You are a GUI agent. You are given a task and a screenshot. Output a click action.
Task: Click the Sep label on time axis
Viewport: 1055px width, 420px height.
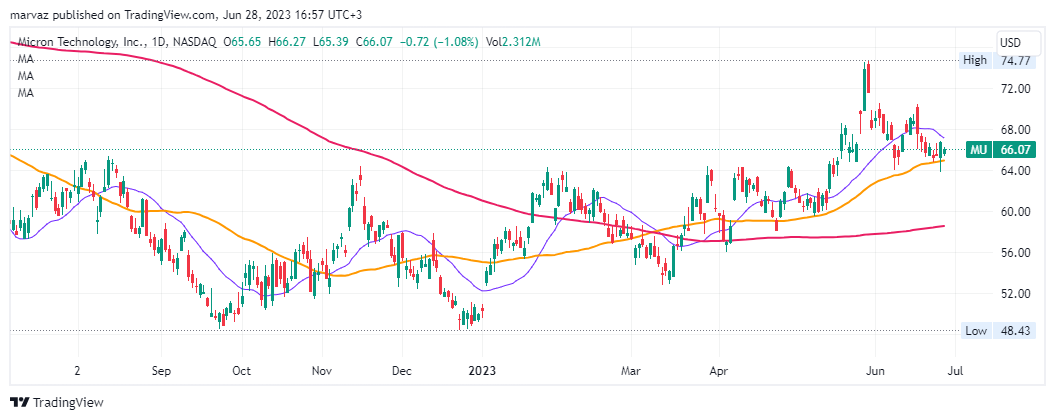(x=161, y=371)
